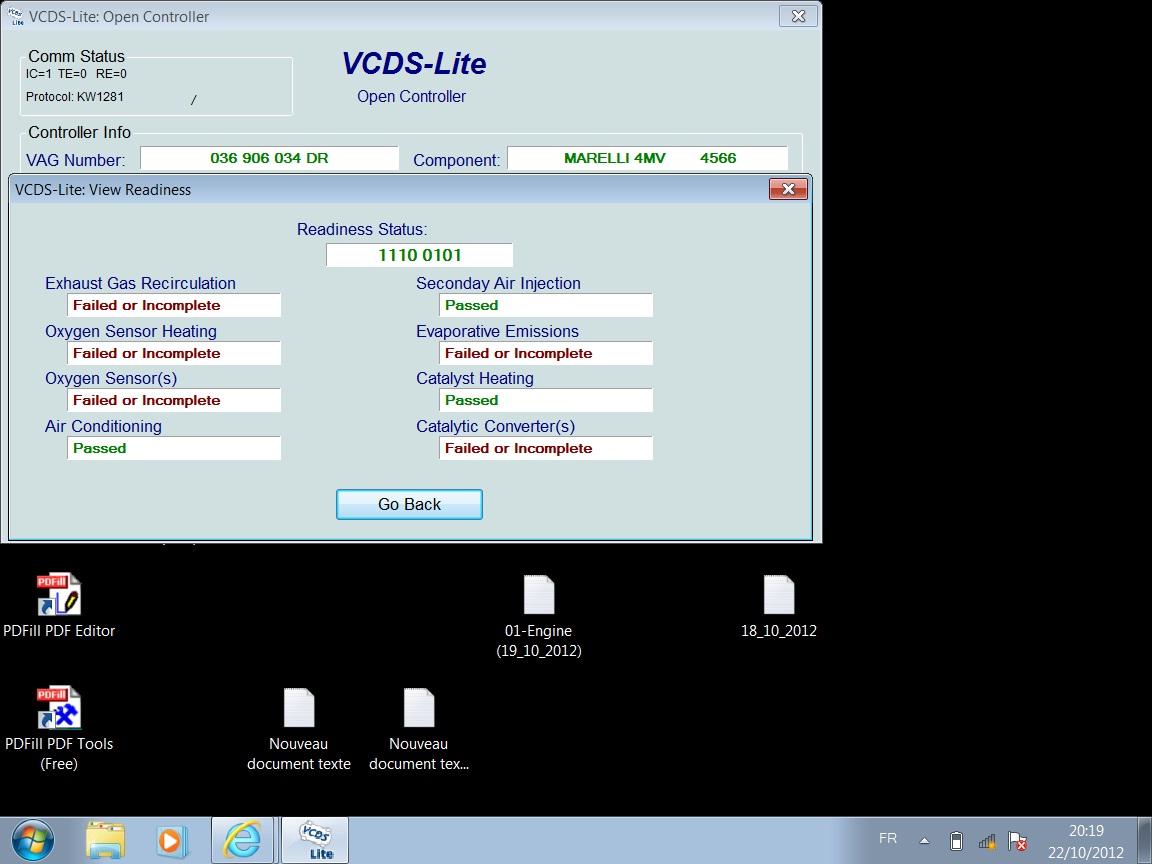Click the 'Component:' label
1152x864 pixels.
click(456, 160)
